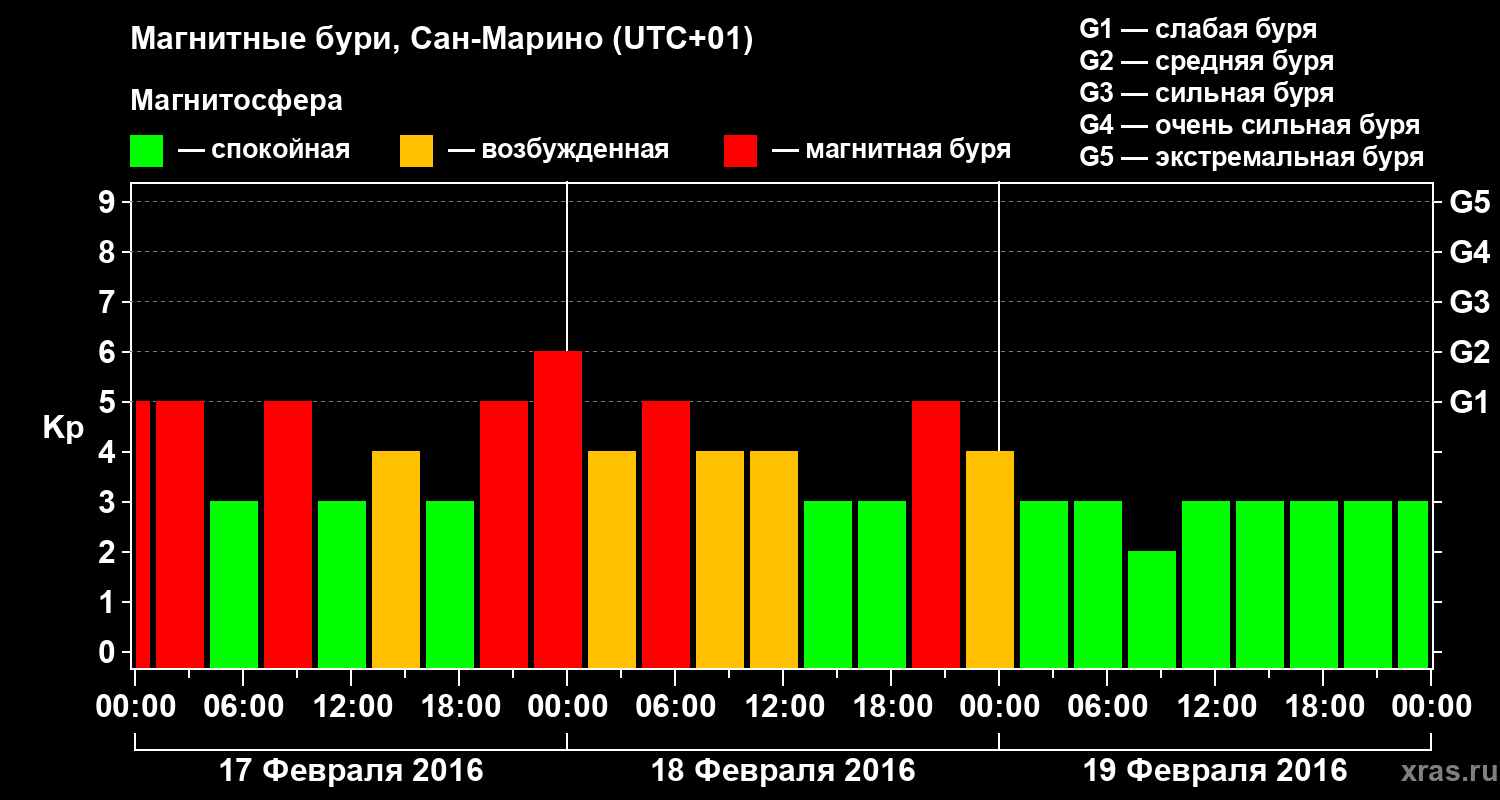Click the 'G2 — средняя буря' line
Screen dimensions: 1500x800
point(1206,61)
